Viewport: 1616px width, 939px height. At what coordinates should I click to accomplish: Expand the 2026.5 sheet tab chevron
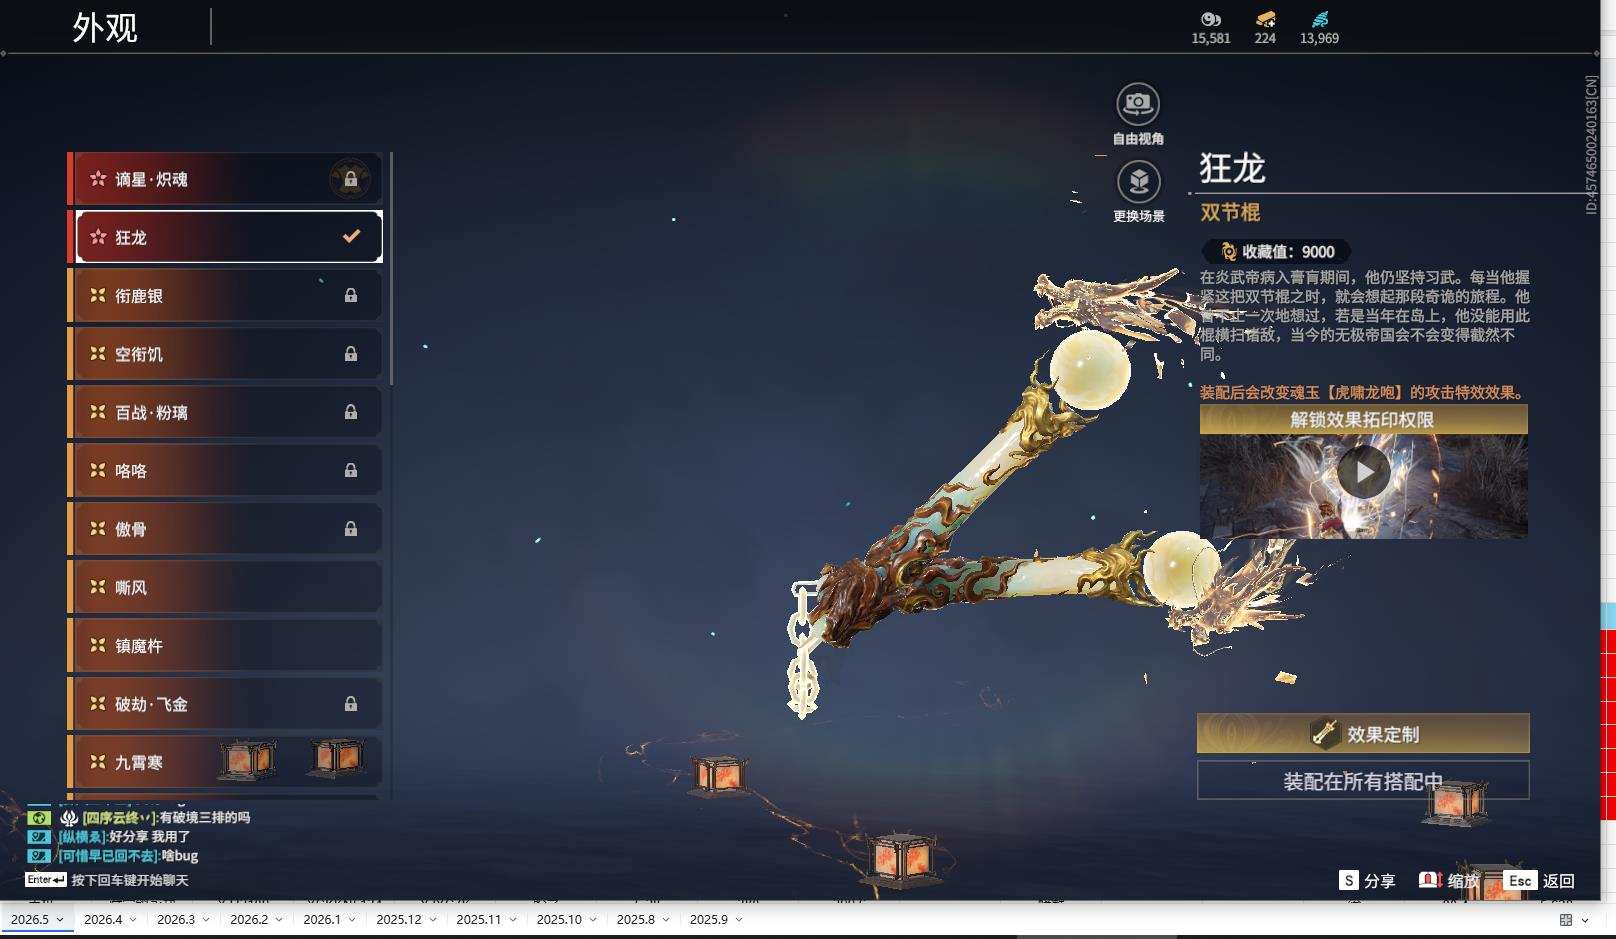tap(60, 920)
